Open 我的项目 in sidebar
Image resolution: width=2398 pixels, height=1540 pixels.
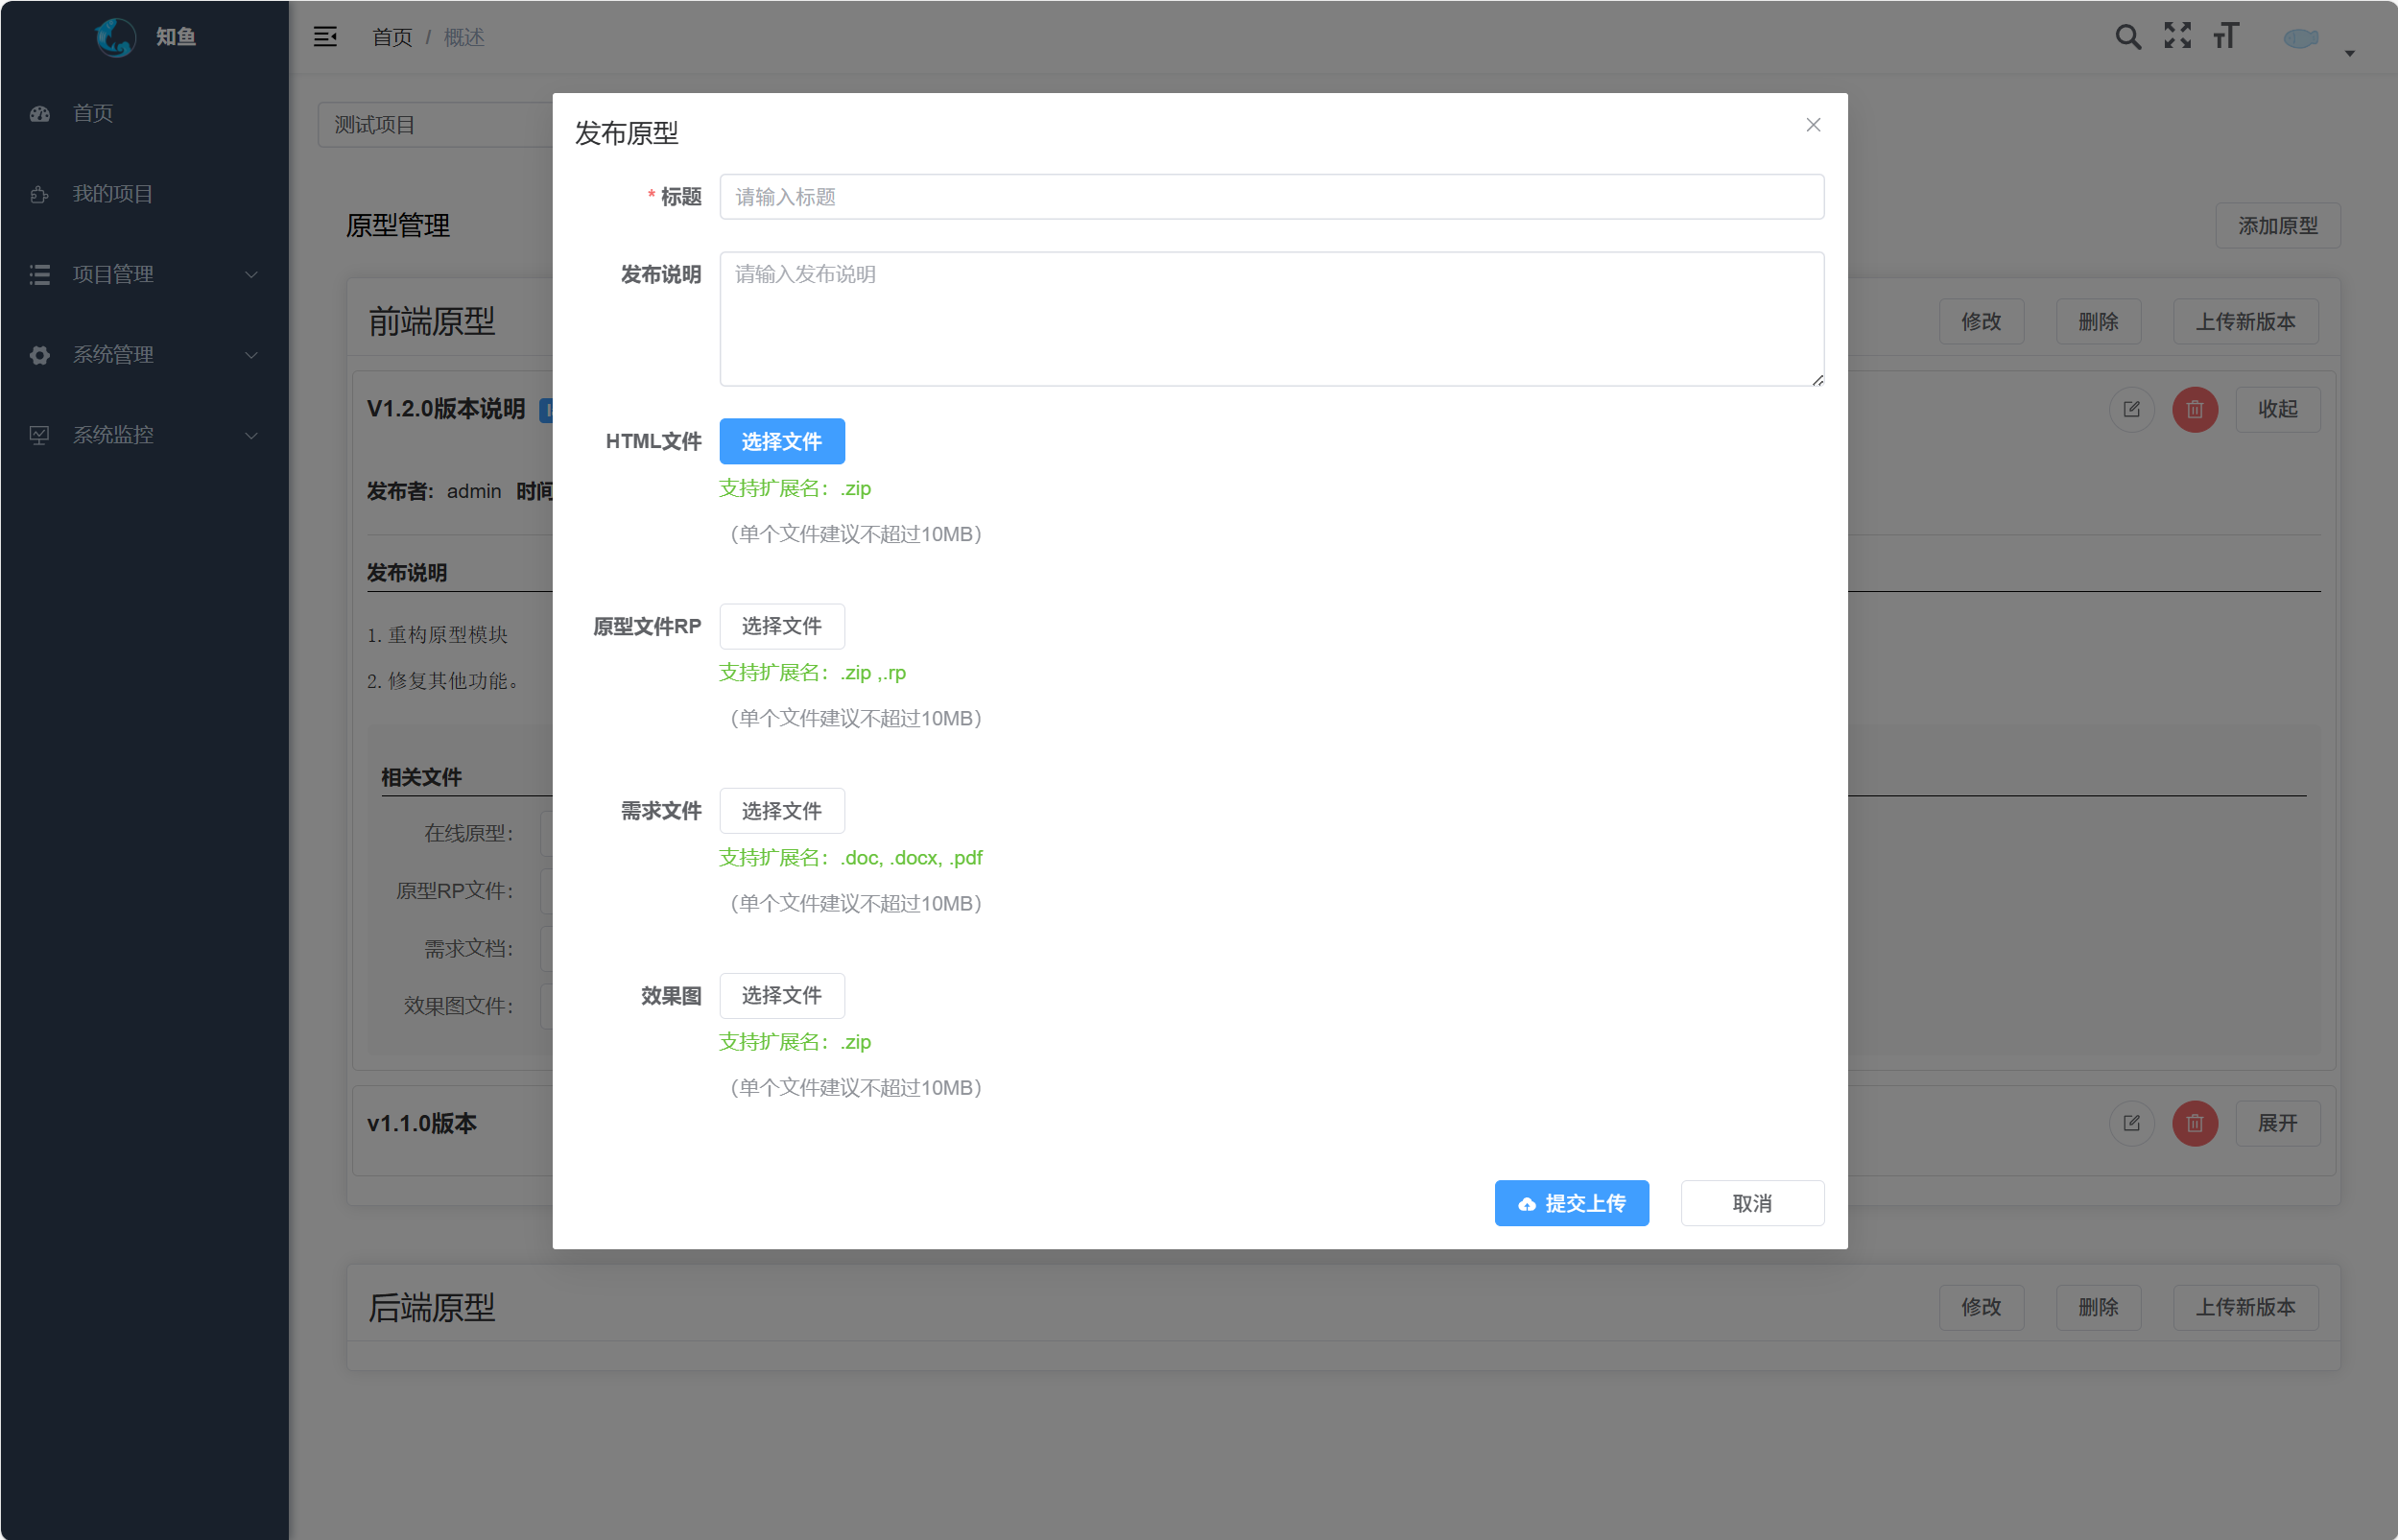pos(144,193)
